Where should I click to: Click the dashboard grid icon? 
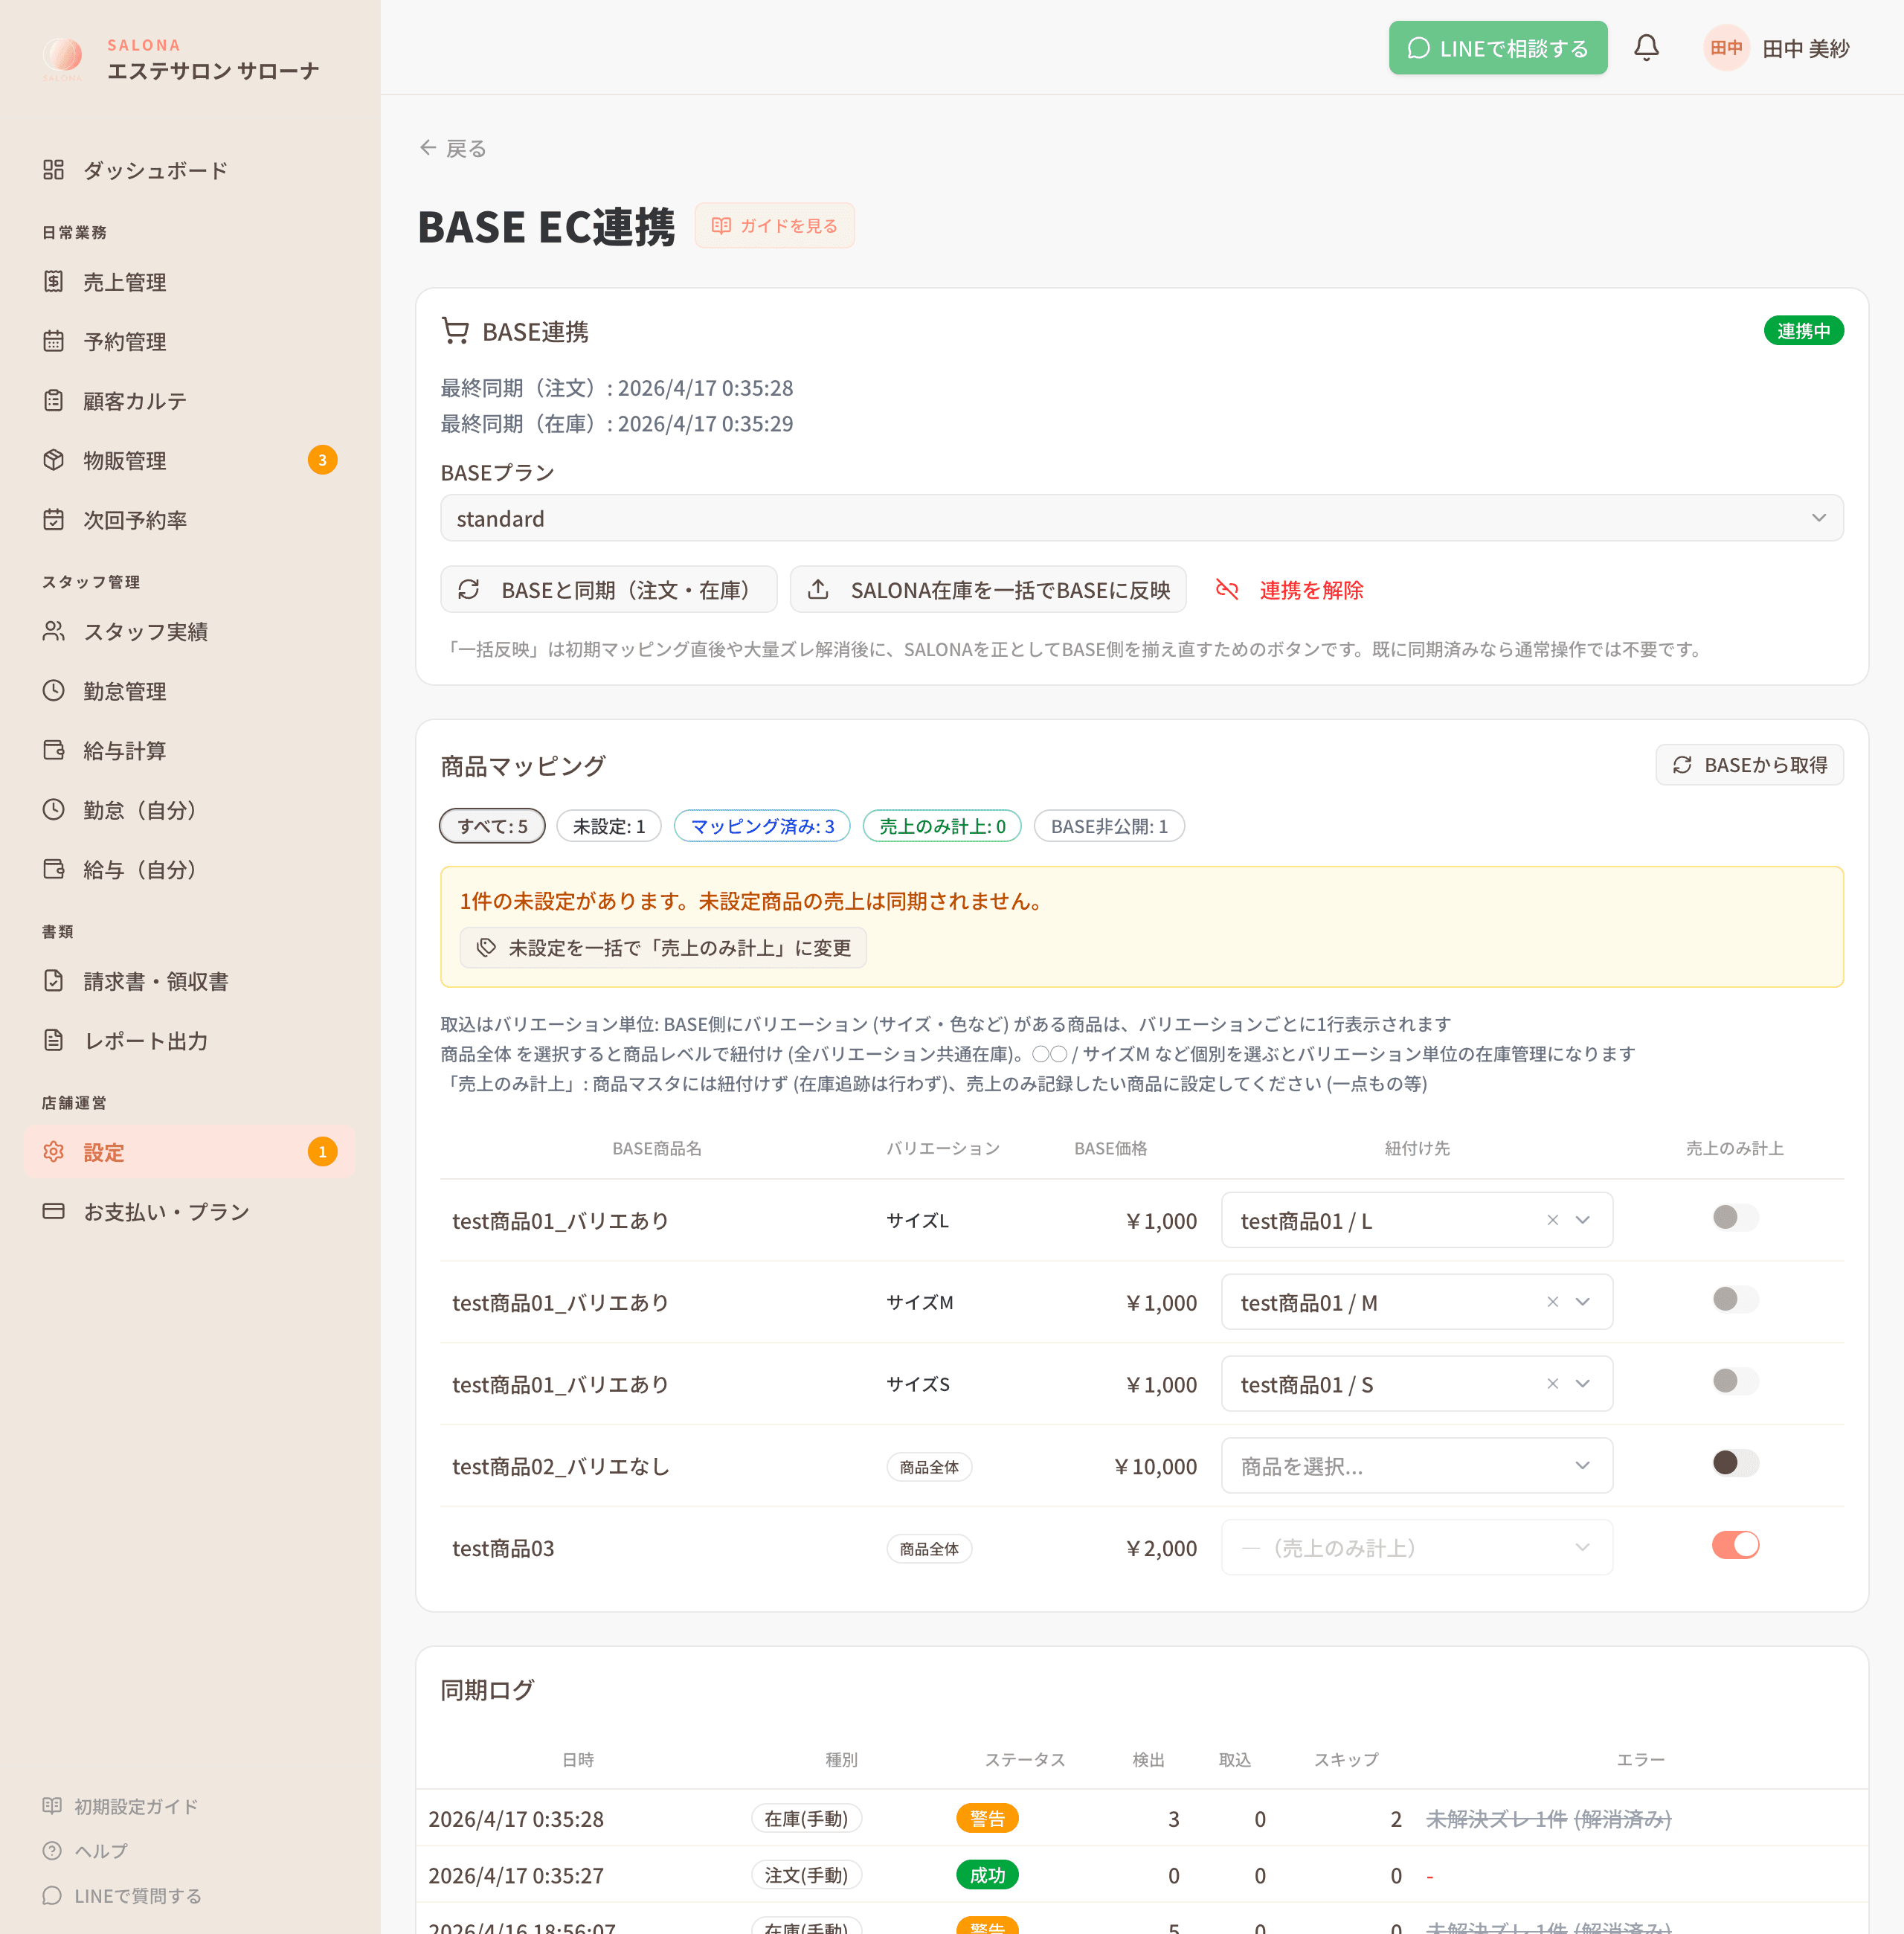click(54, 170)
